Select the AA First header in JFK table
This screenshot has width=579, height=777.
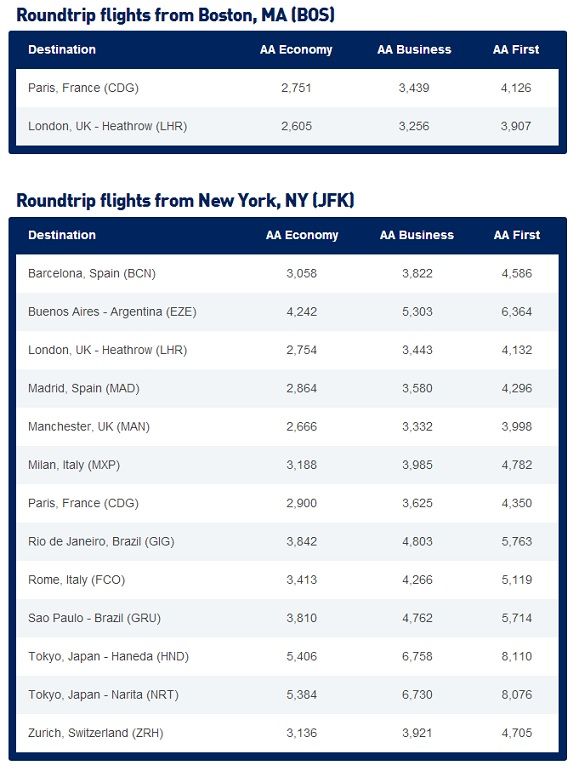coord(517,235)
